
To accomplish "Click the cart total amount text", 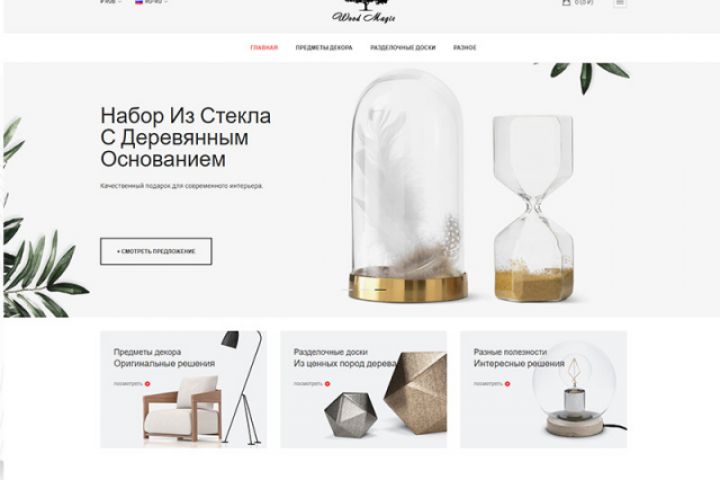I will tap(584, 2).
